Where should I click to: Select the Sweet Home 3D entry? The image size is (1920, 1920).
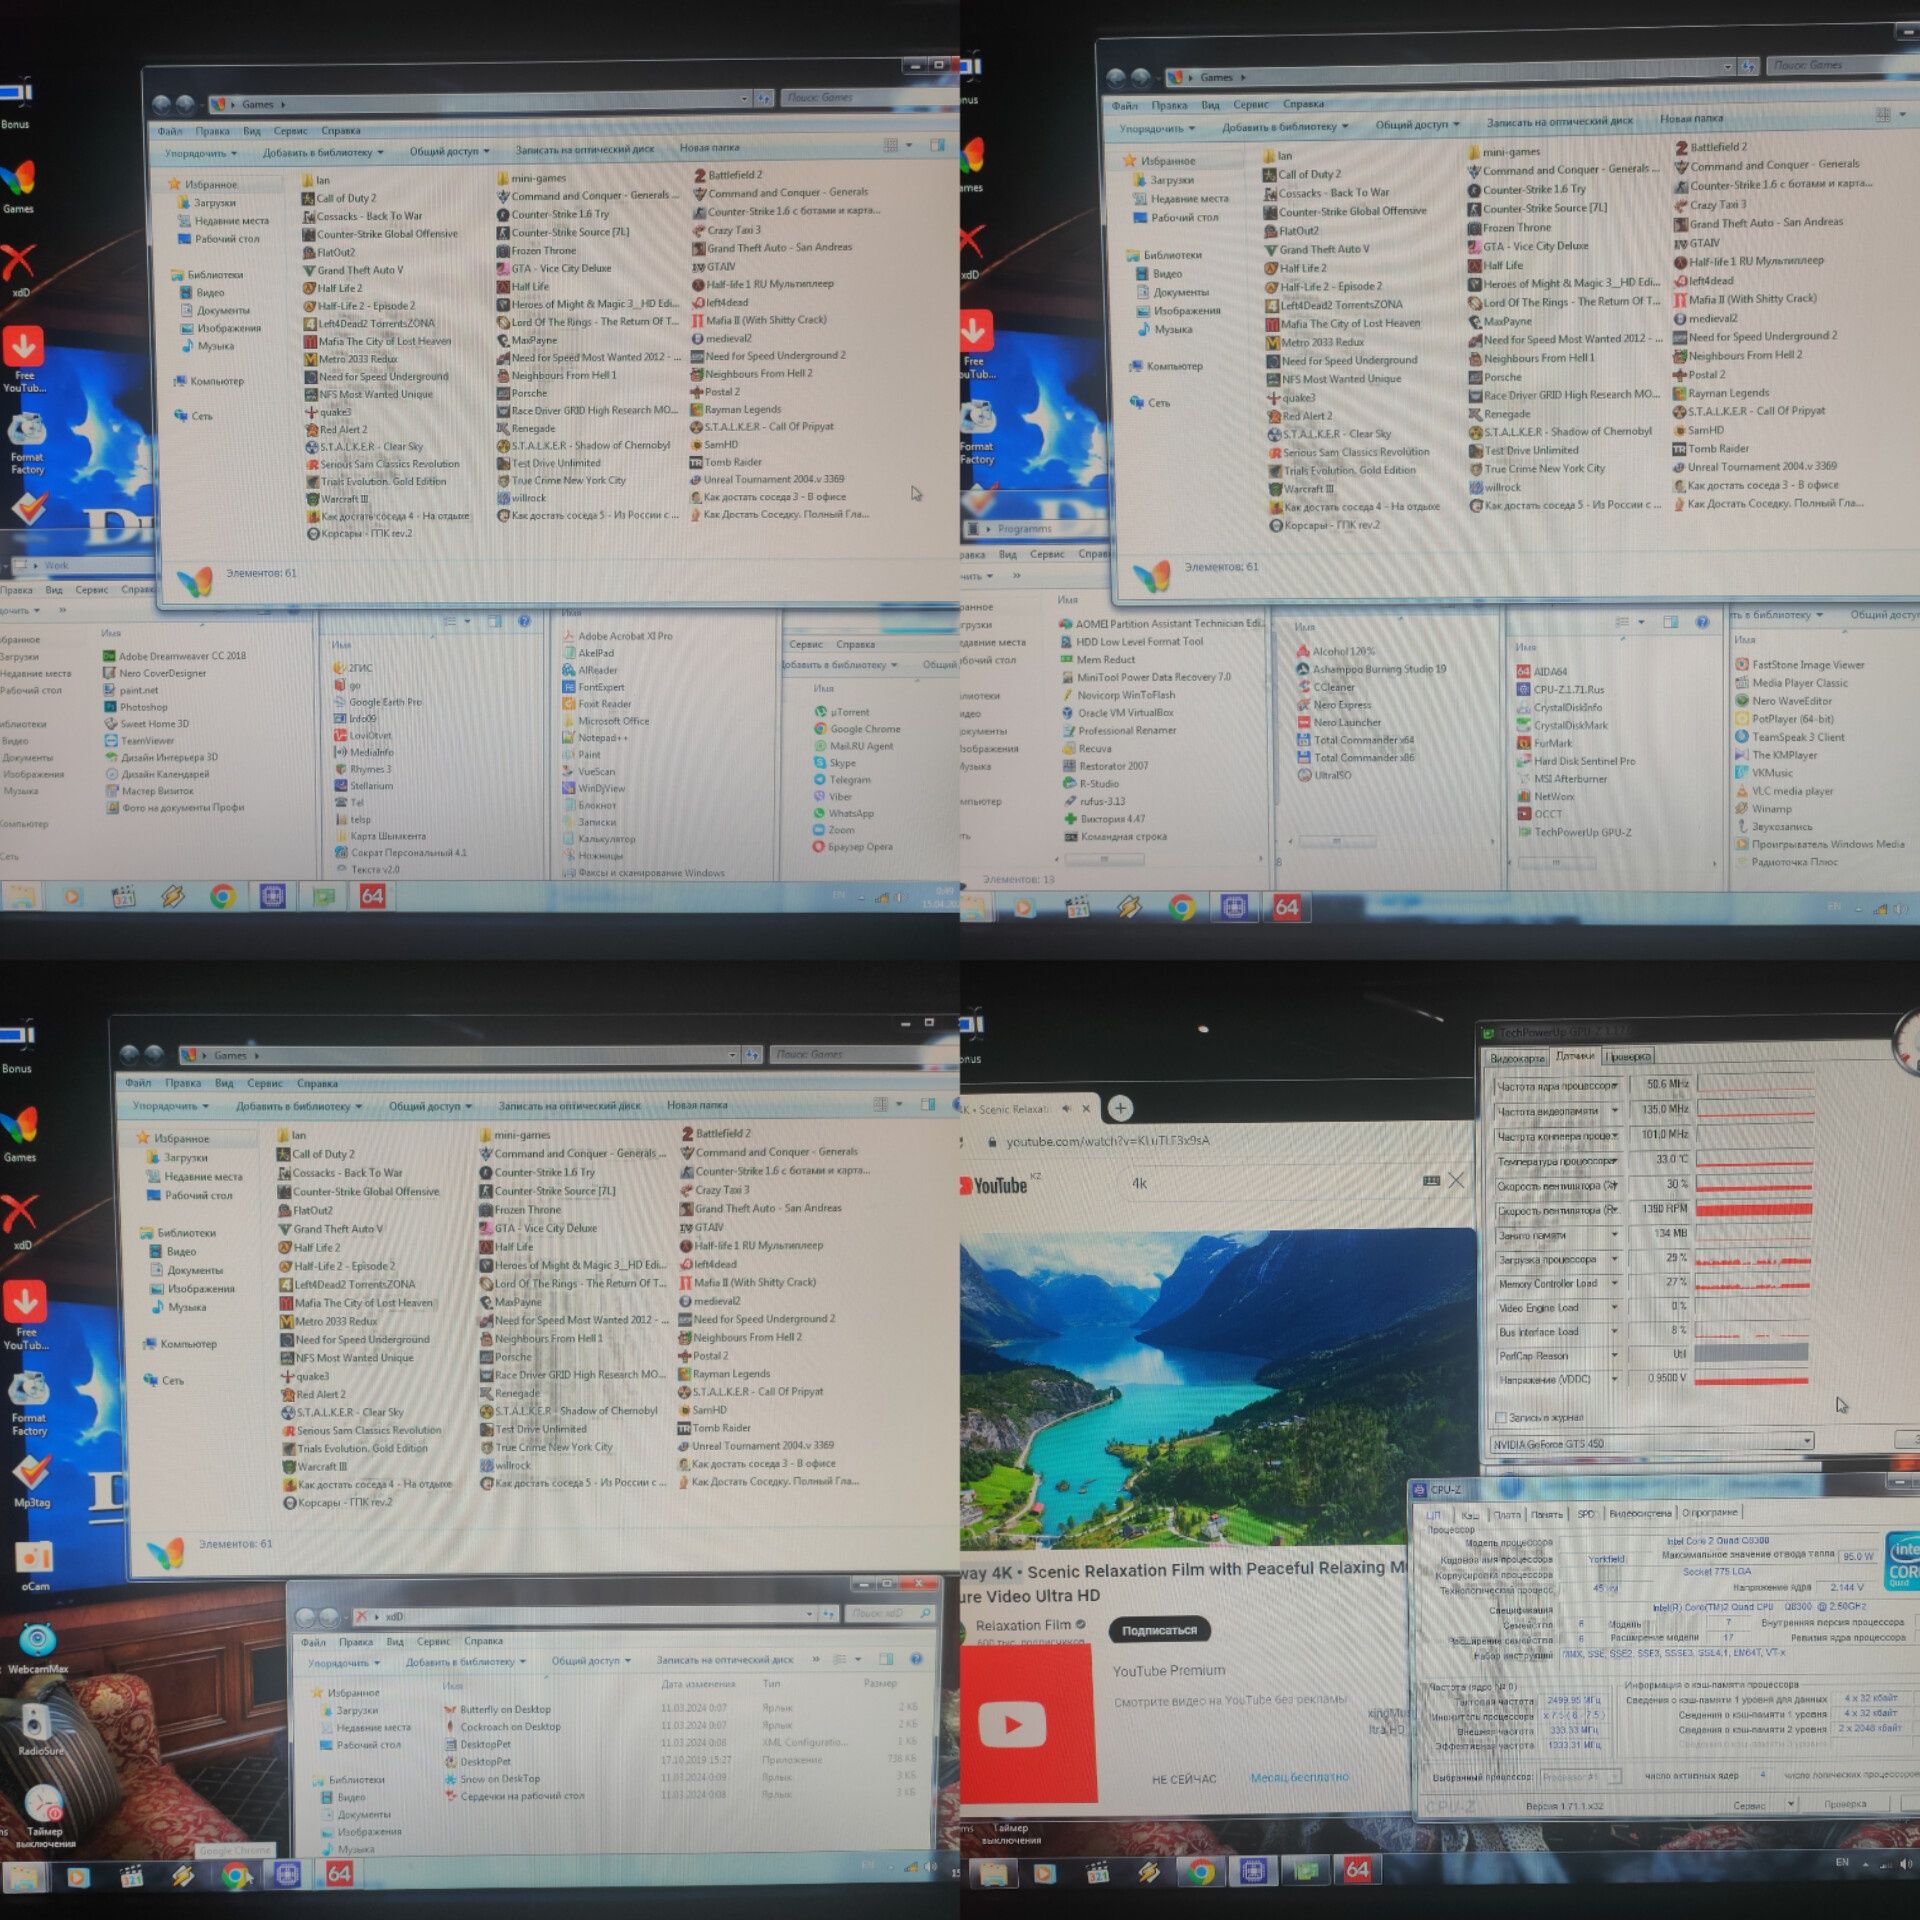[146, 724]
